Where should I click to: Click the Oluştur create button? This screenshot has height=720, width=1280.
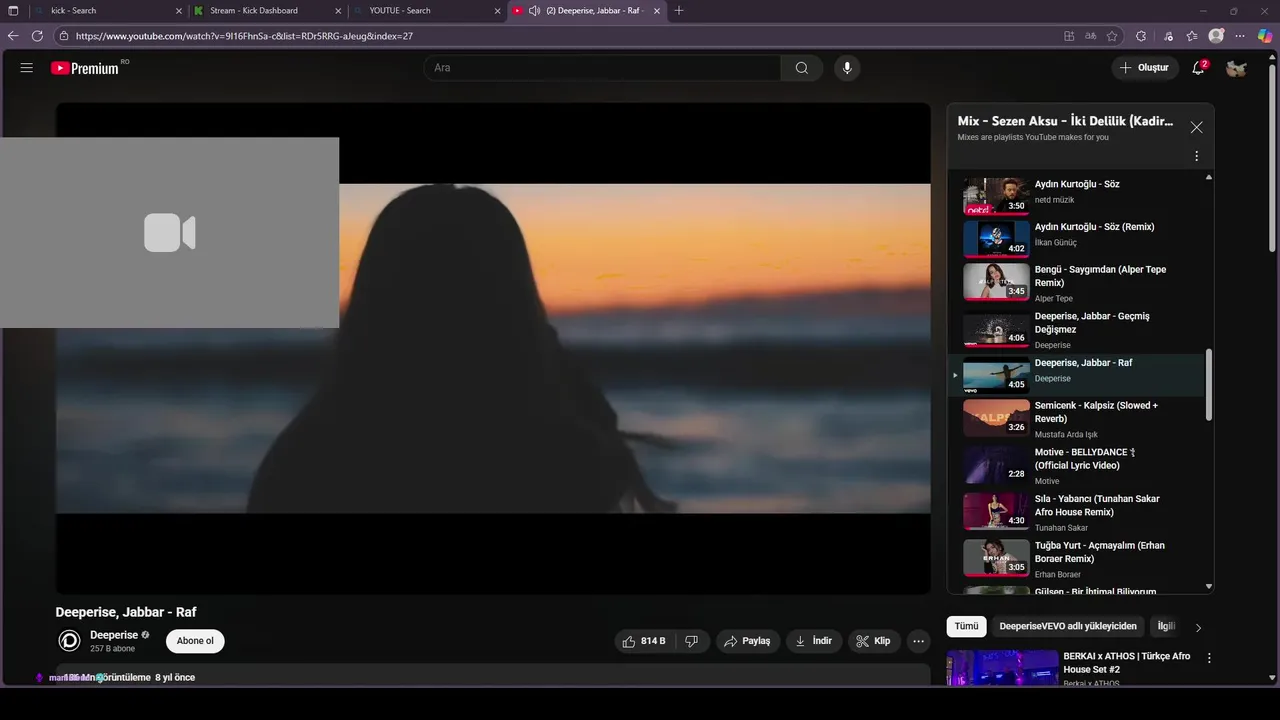(x=1144, y=68)
